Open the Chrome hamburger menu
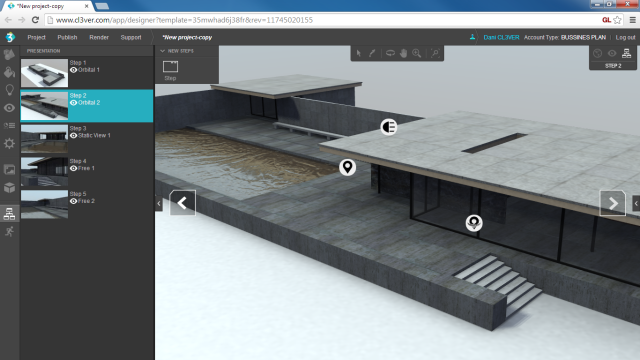Screen dimensions: 640x360 632,20
